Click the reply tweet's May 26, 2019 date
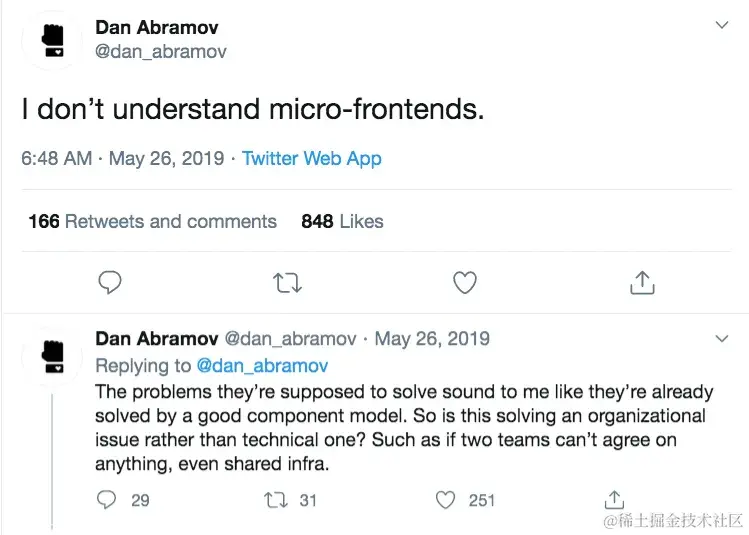Image resolution: width=749 pixels, height=535 pixels. 432,339
